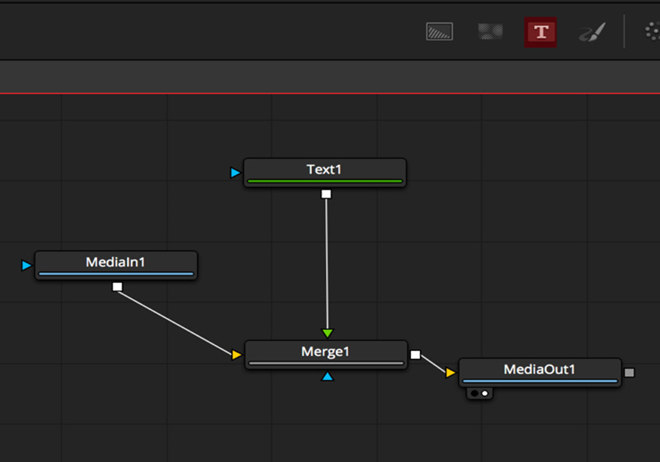Viewport: 660px width, 462px height.
Task: Select the Paint brush tool icon
Action: 590,32
